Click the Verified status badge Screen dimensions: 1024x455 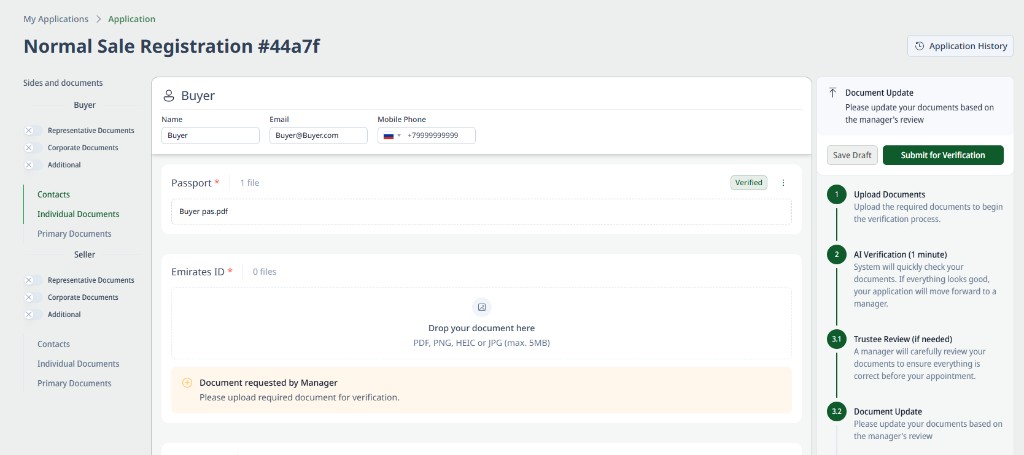pyautogui.click(x=748, y=183)
